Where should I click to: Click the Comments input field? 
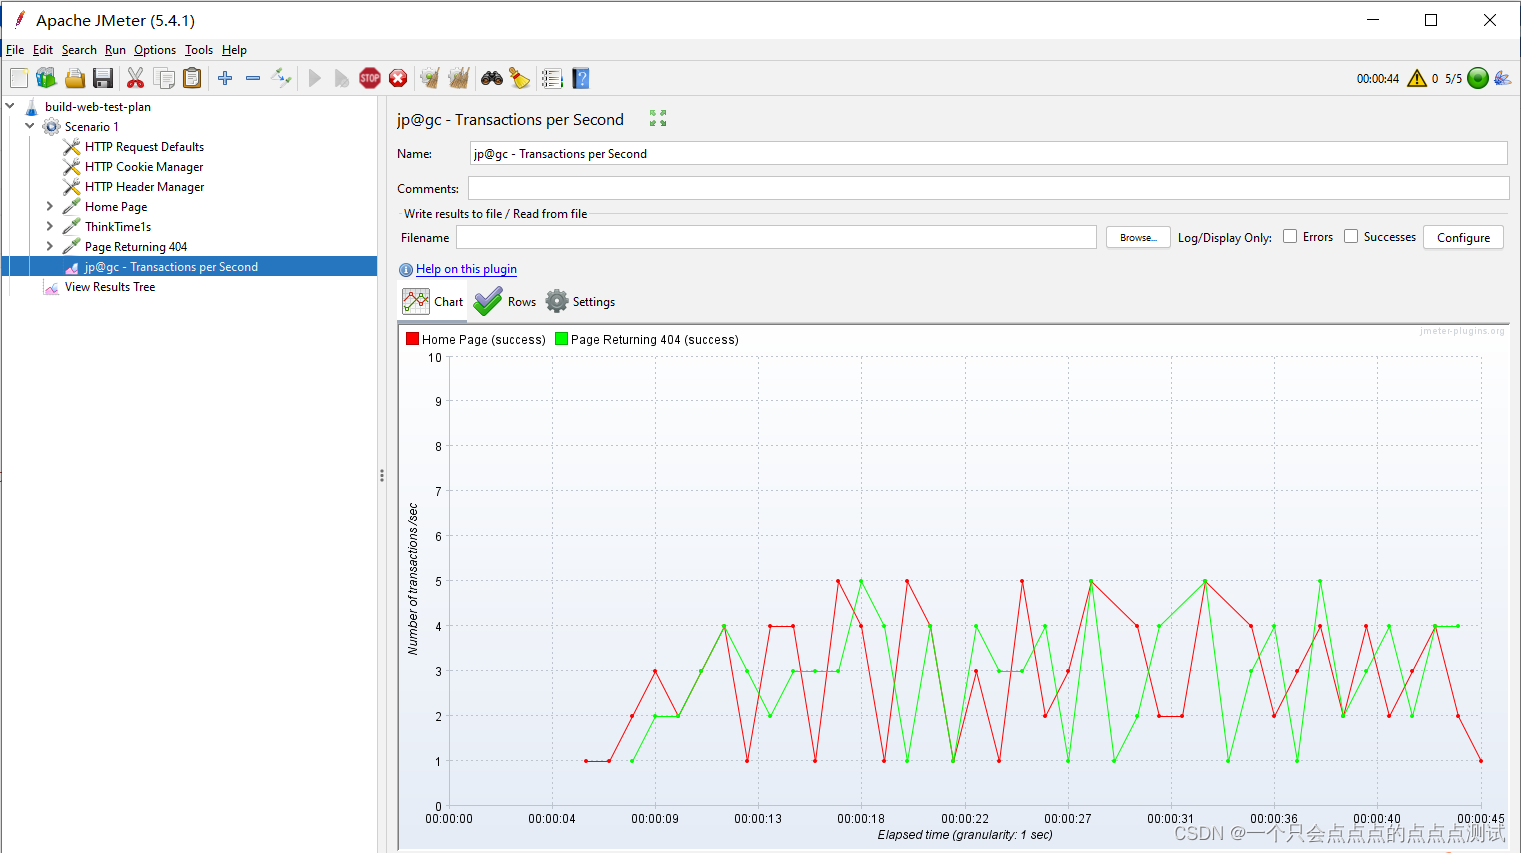click(x=988, y=188)
